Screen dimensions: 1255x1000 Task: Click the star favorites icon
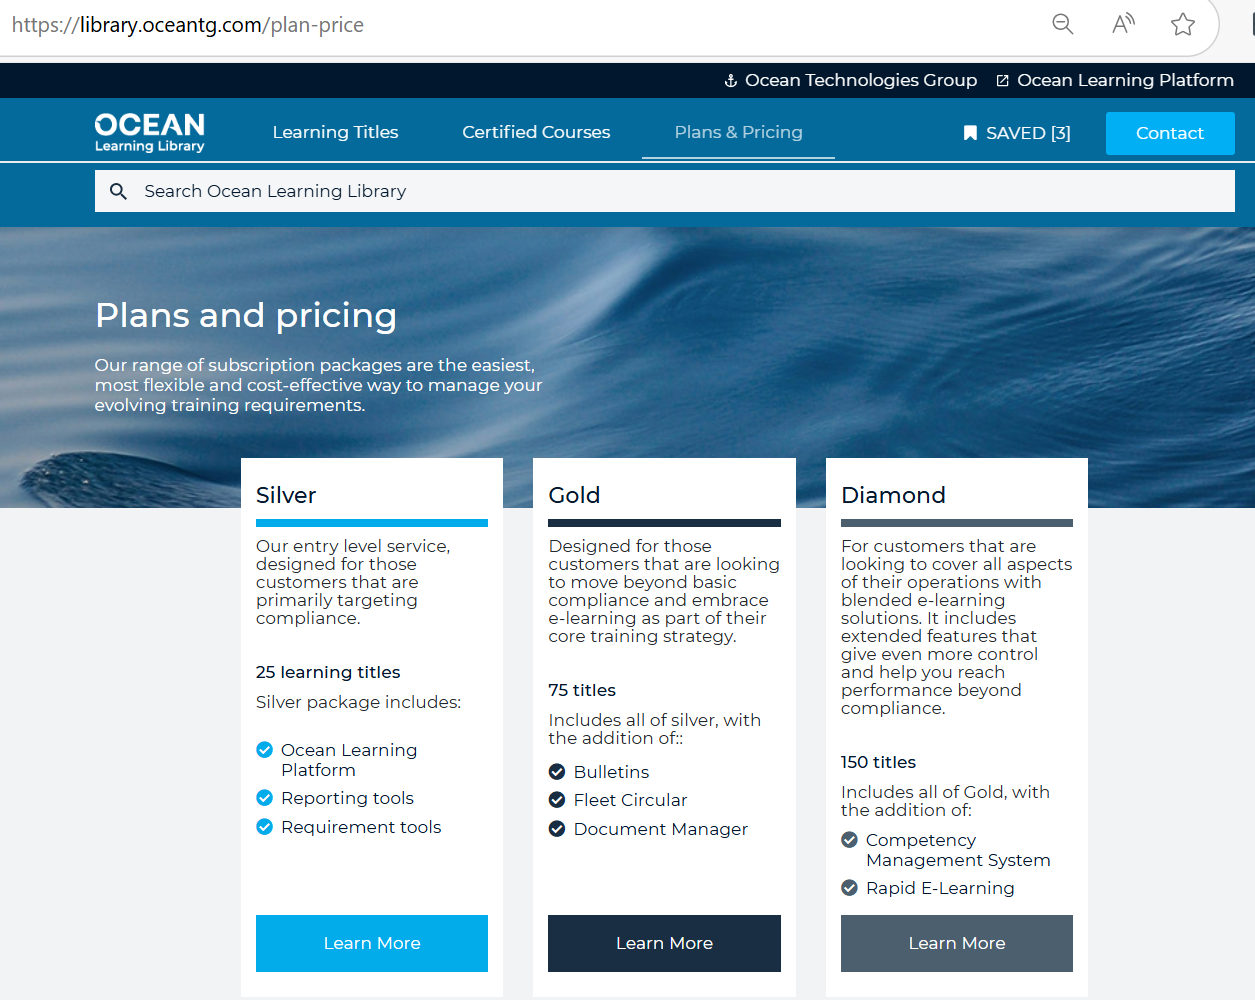[1184, 24]
